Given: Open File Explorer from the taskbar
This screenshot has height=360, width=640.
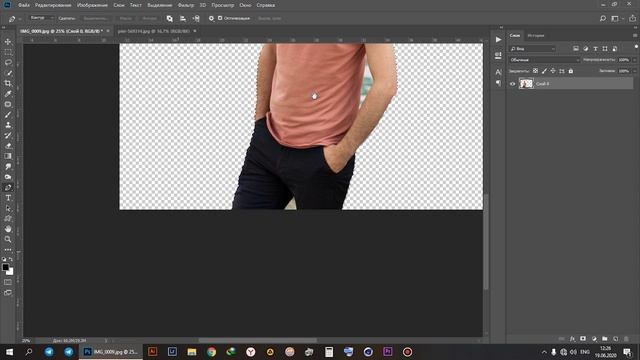Looking at the screenshot, I should [x=192, y=352].
